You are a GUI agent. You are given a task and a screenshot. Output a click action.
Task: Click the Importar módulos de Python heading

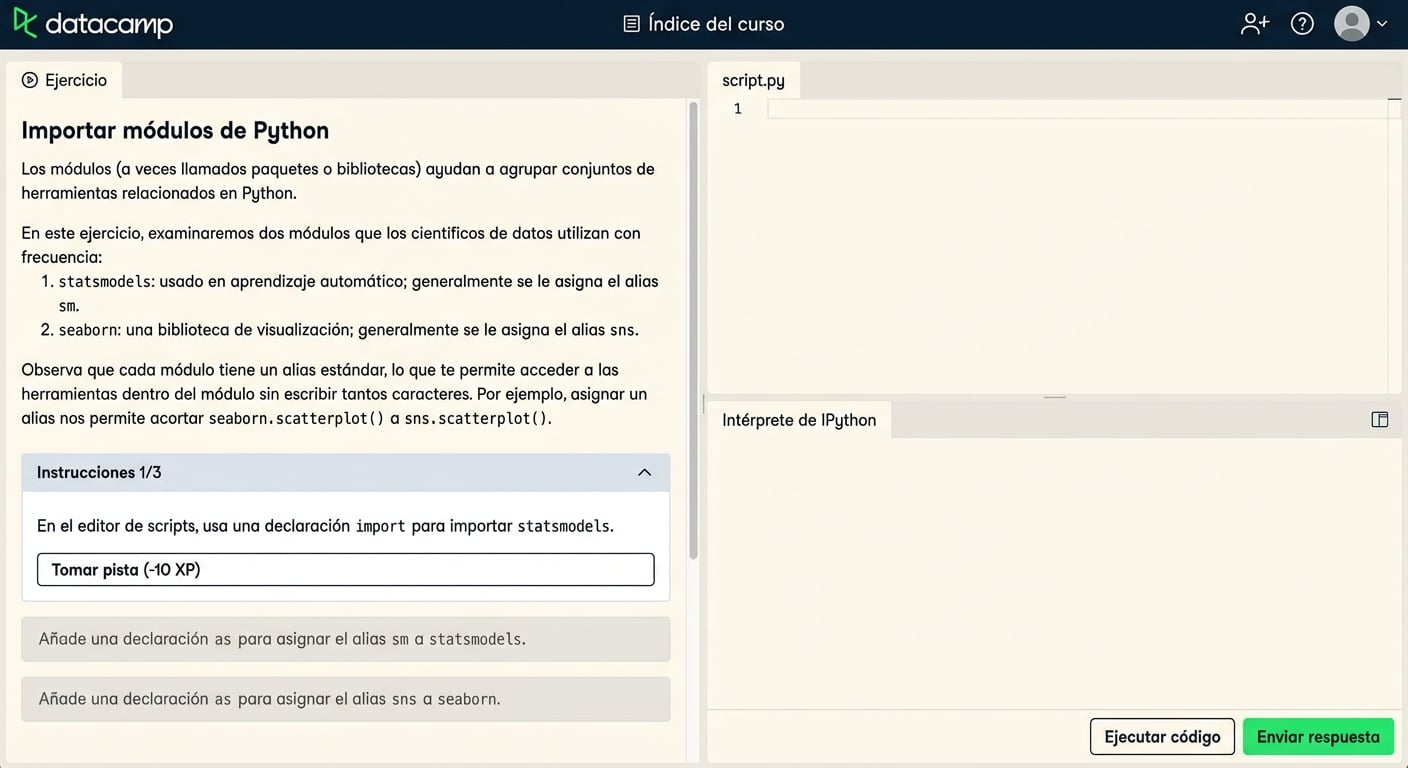tap(175, 130)
